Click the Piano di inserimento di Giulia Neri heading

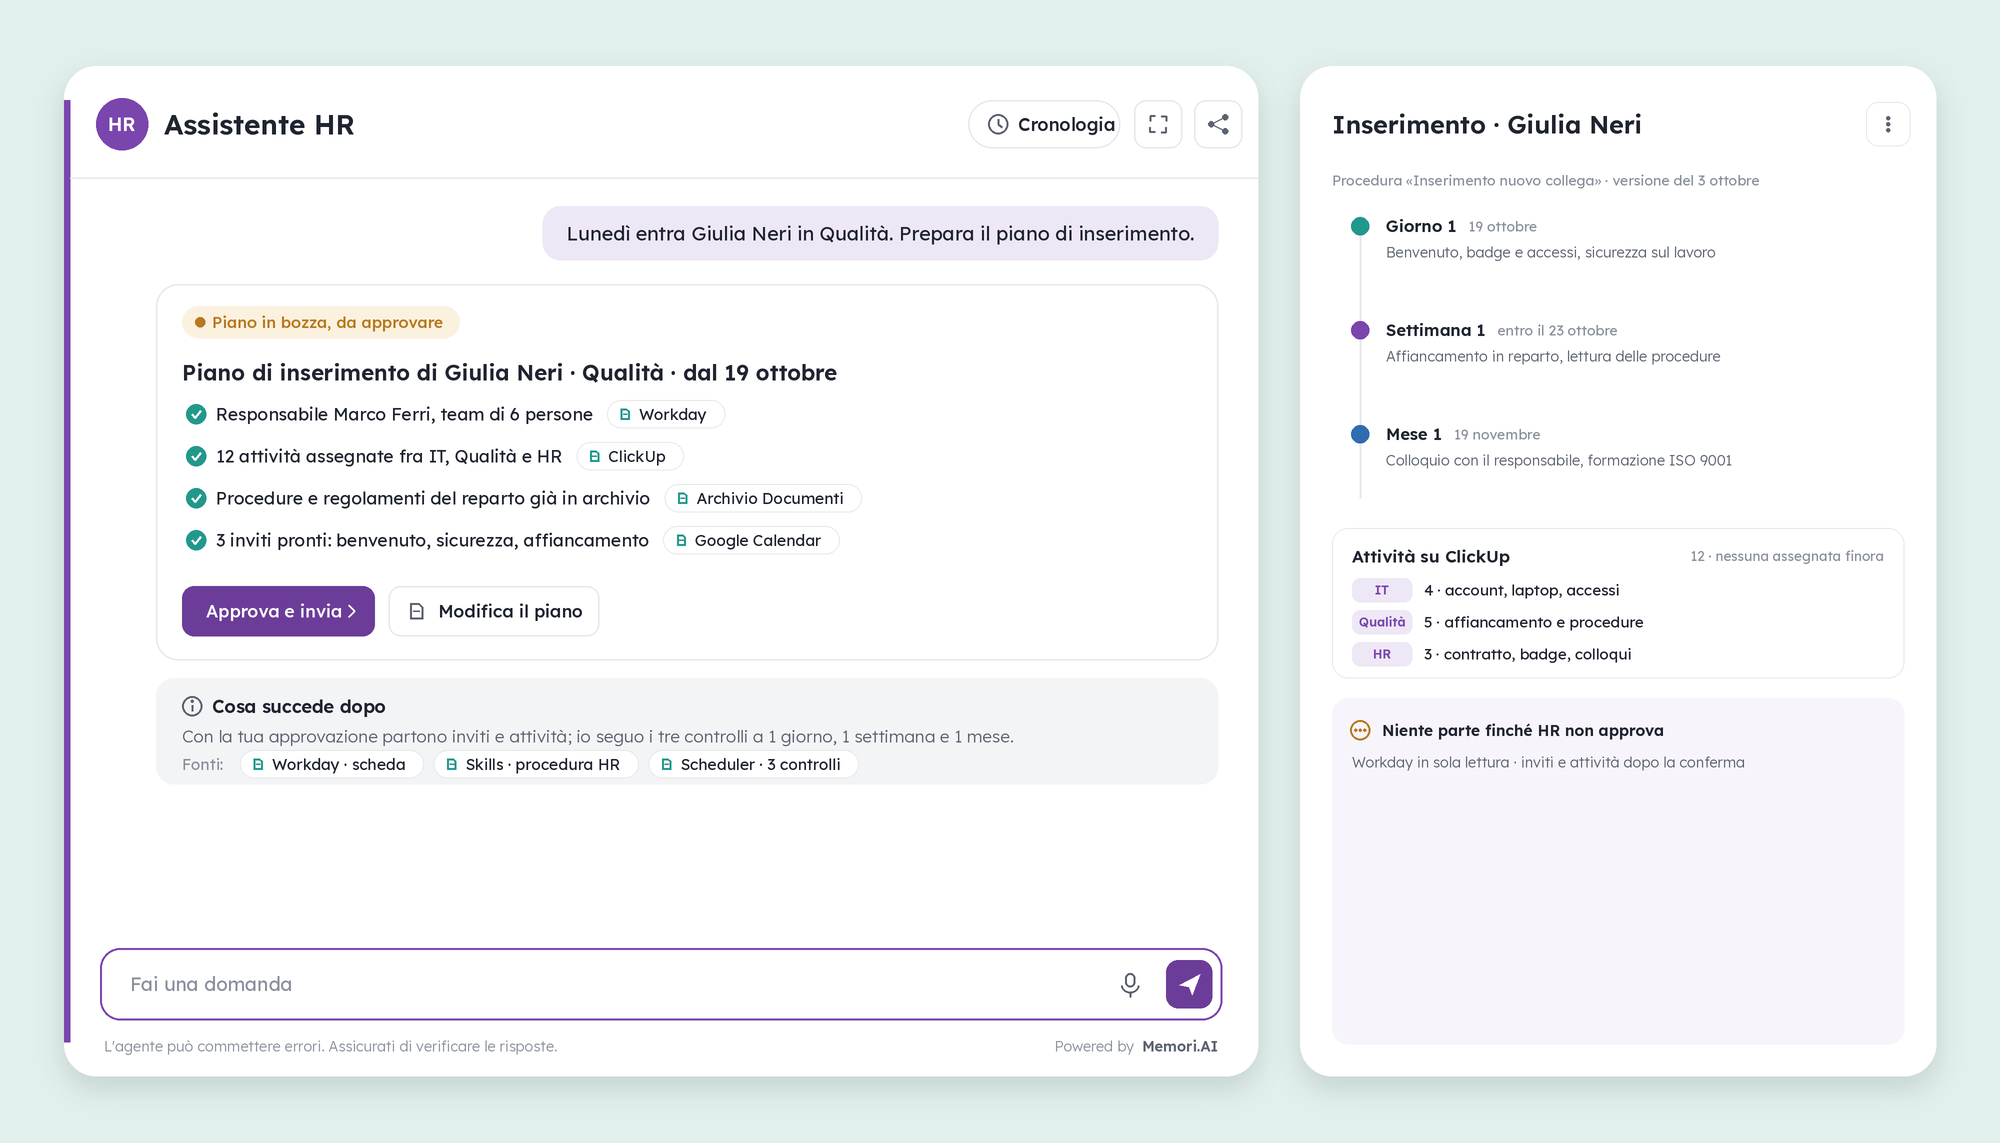(x=509, y=372)
